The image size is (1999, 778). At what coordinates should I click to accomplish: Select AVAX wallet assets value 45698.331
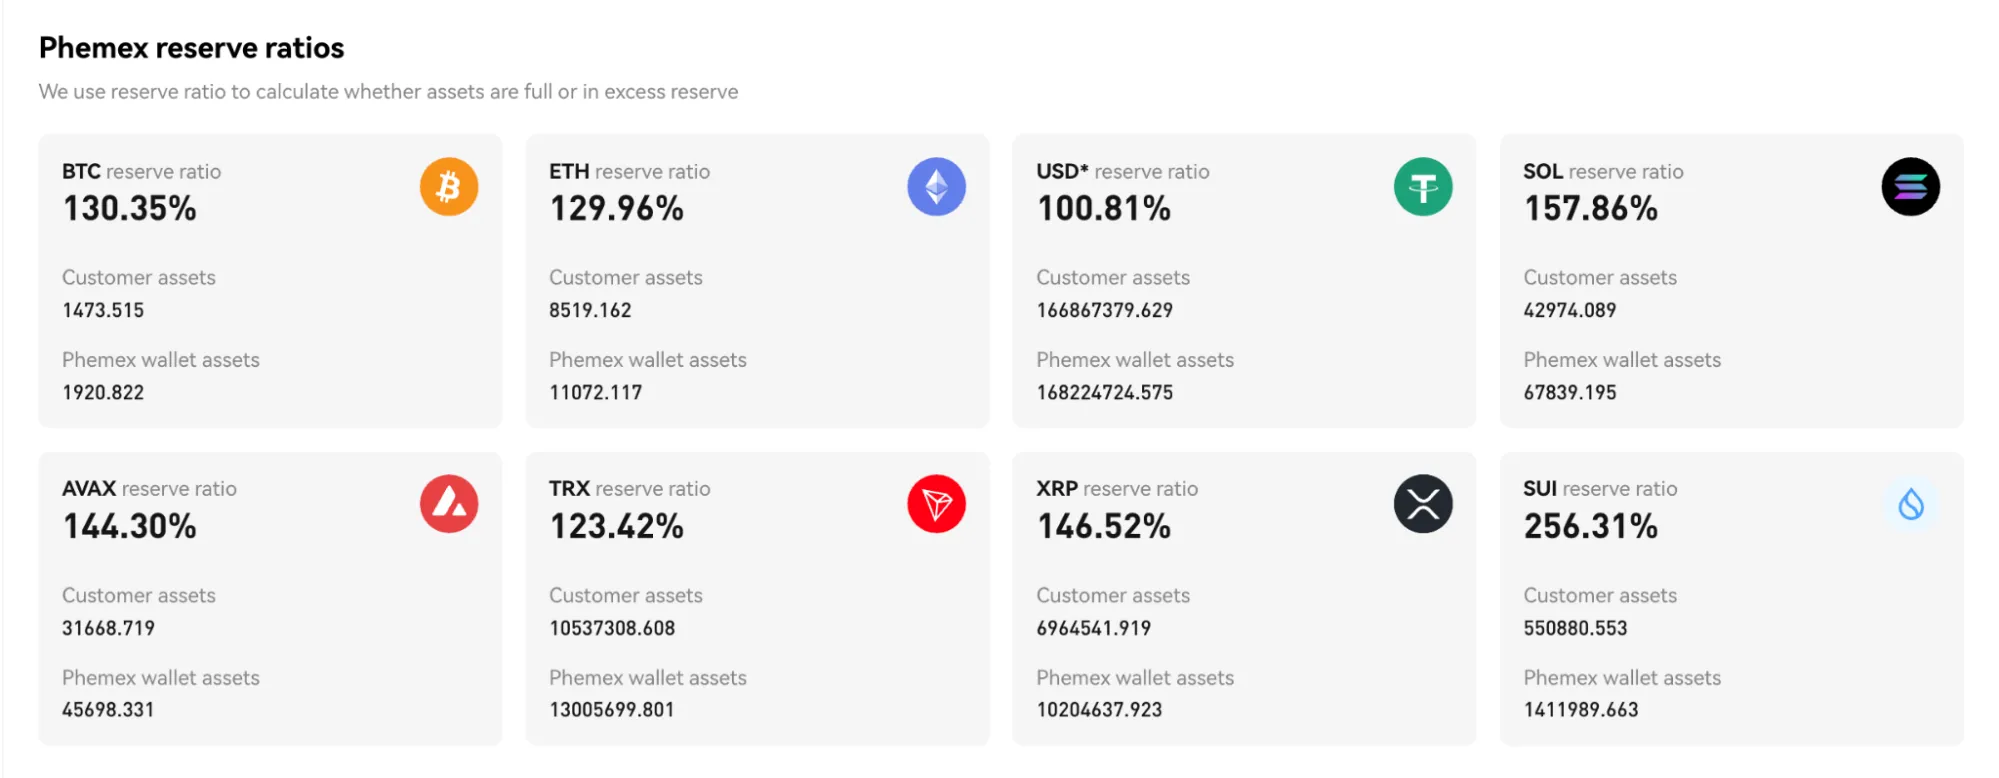click(x=108, y=709)
